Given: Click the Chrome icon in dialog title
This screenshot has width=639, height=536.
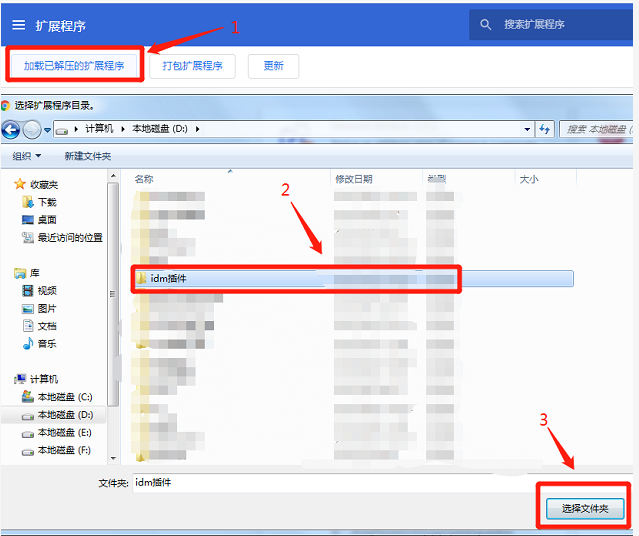Looking at the screenshot, I should pyautogui.click(x=5, y=106).
